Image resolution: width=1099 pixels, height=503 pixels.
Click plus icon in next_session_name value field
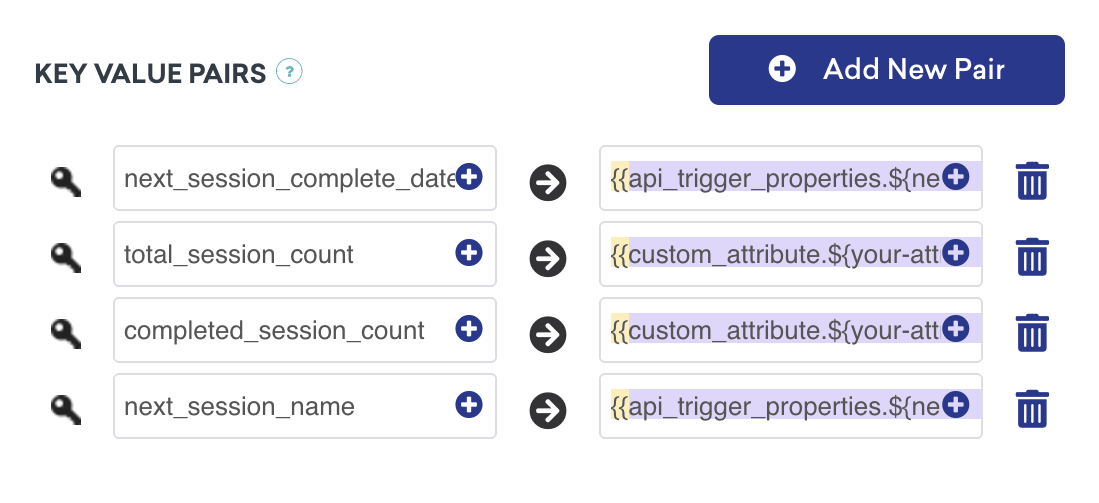click(x=955, y=404)
